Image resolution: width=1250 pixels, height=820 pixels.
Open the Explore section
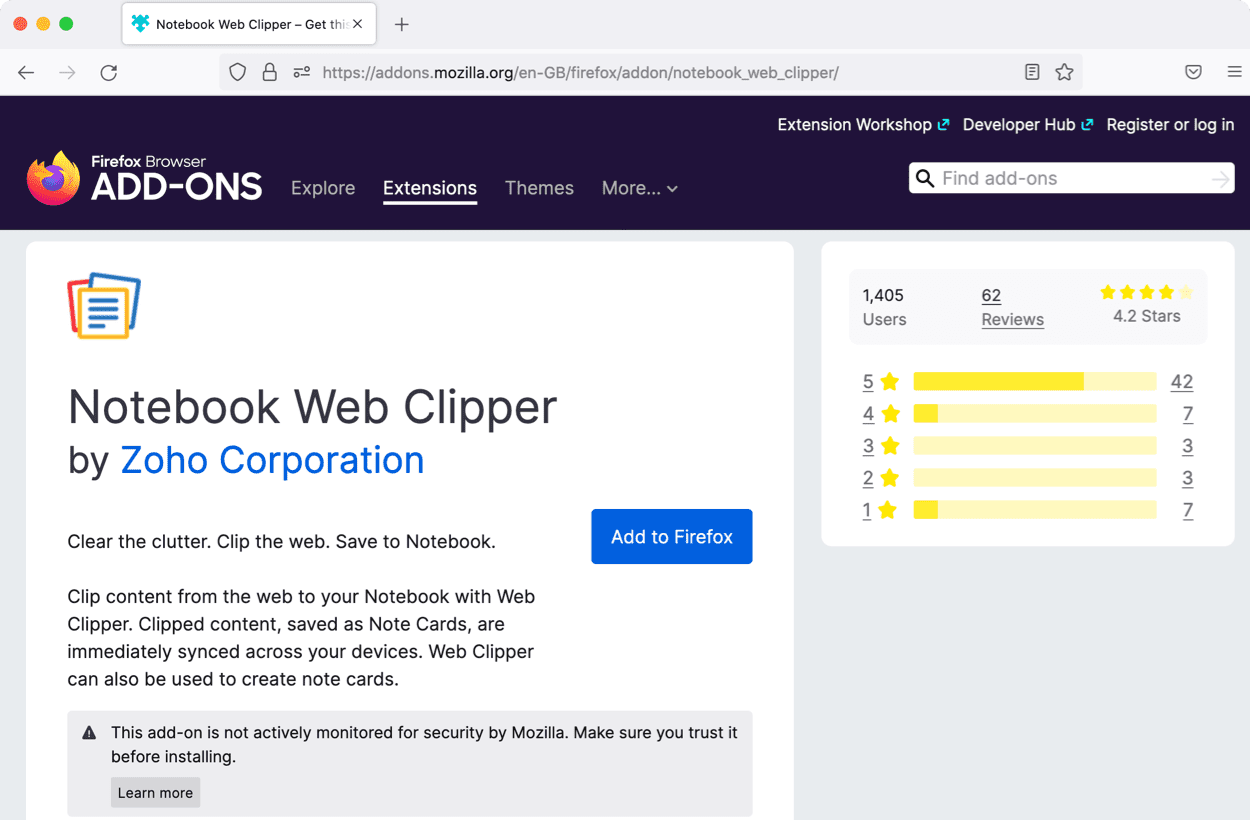click(x=323, y=188)
